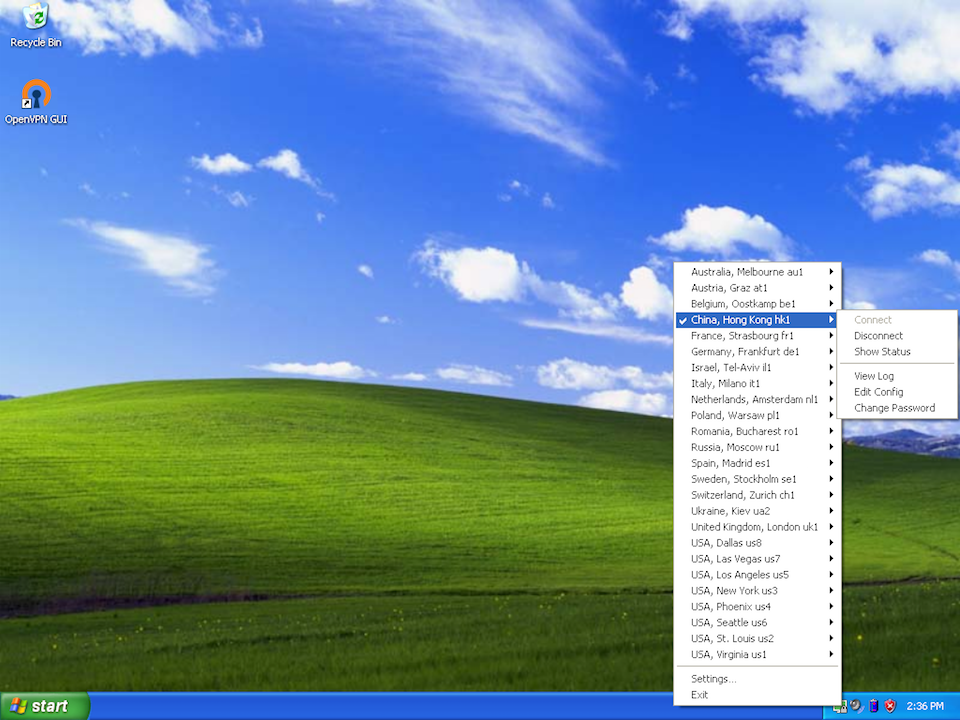
Task: Choose Exit in the OpenVPN menu
Action: tap(699, 695)
